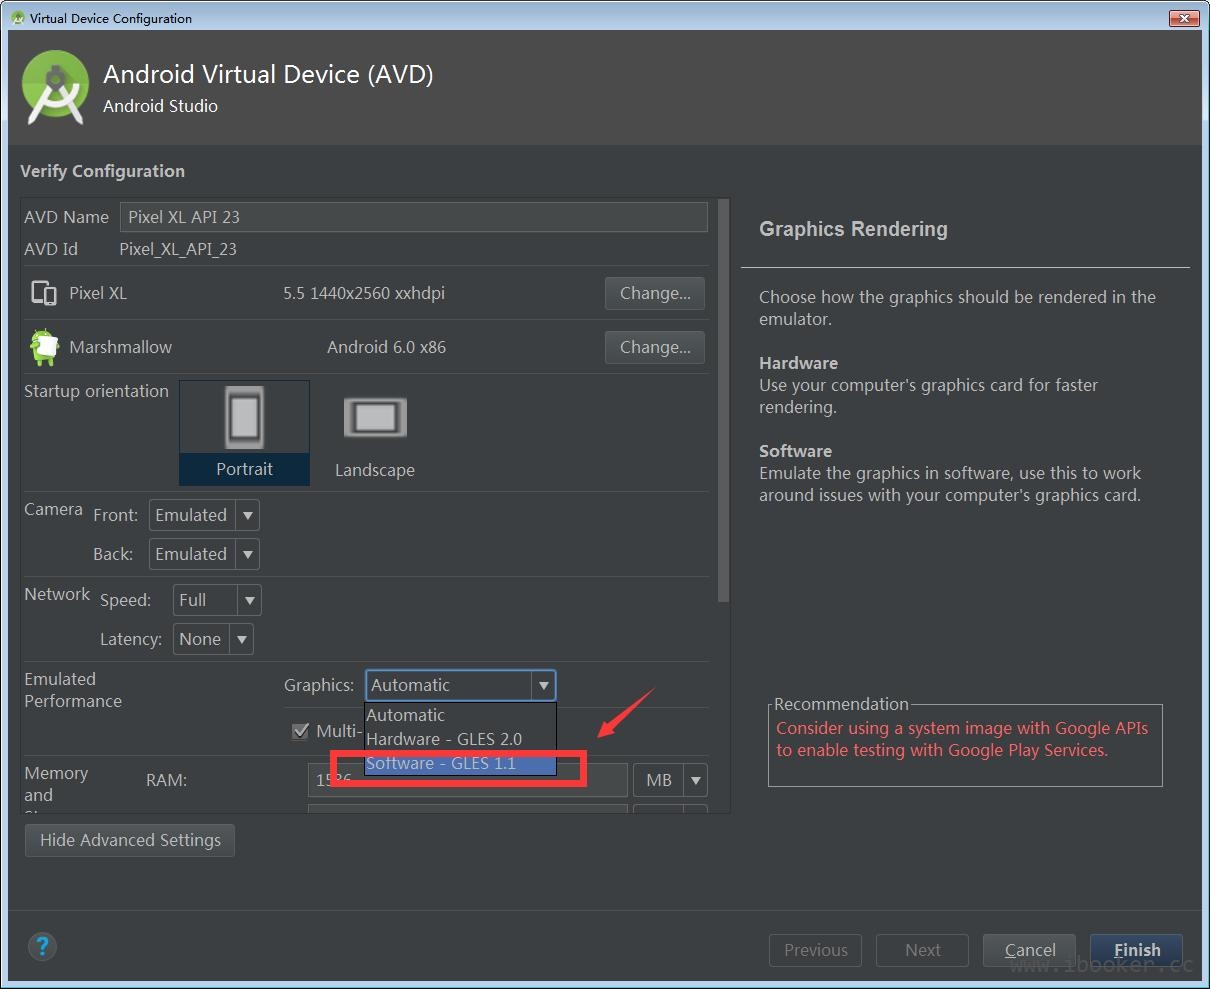1210x989 pixels.
Task: Click the Android 6.0 x86 text
Action: [x=386, y=347]
